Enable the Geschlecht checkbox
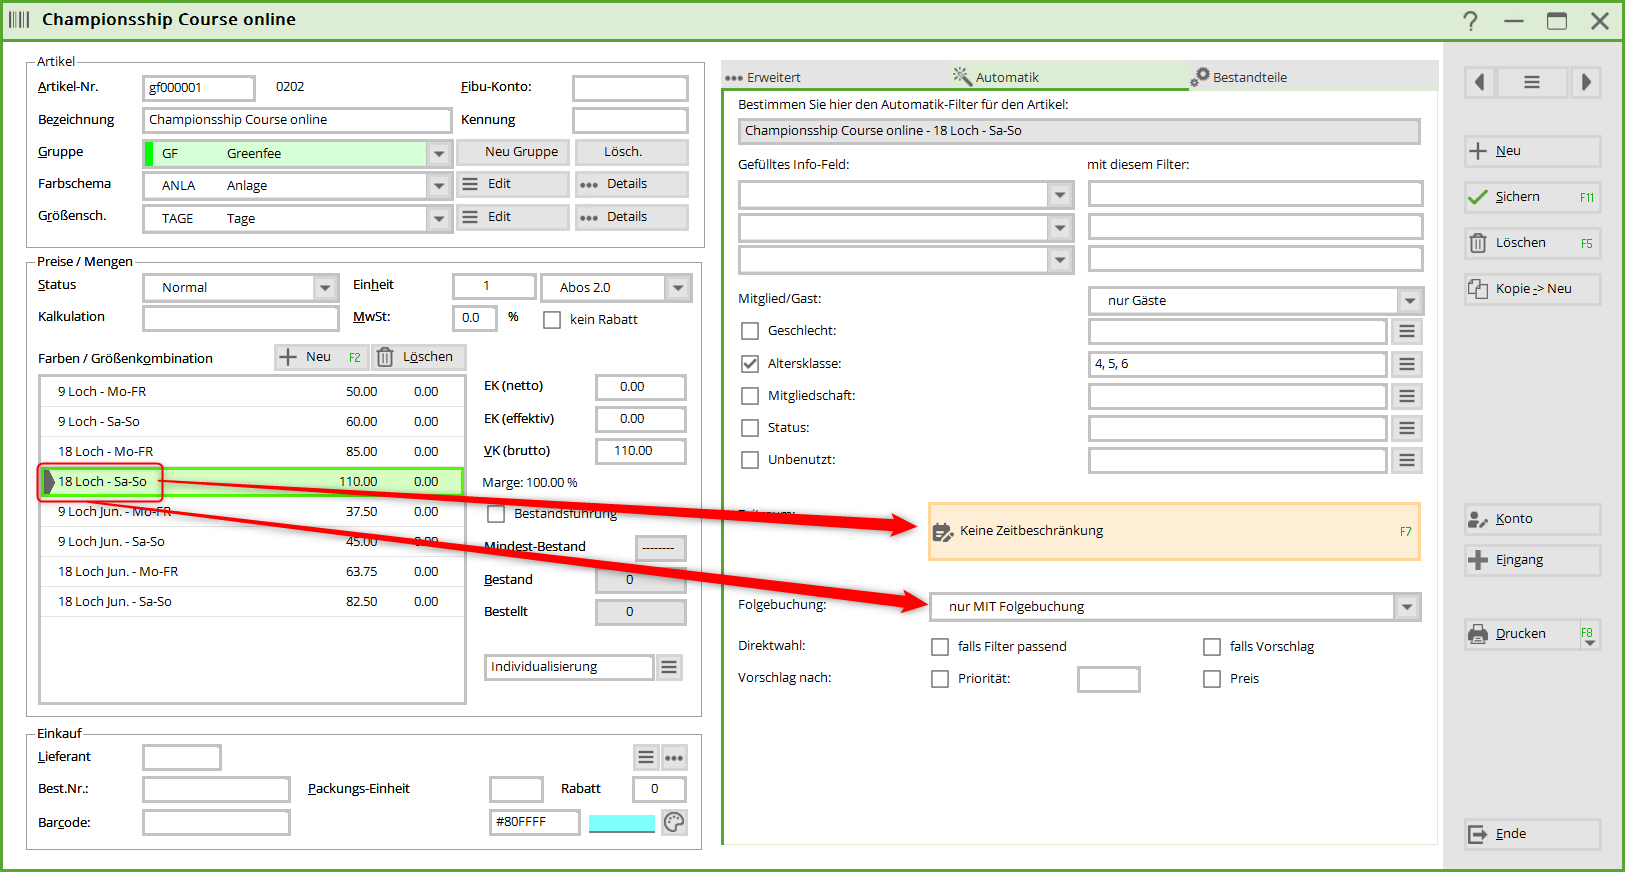This screenshot has height=872, width=1625. coord(750,331)
